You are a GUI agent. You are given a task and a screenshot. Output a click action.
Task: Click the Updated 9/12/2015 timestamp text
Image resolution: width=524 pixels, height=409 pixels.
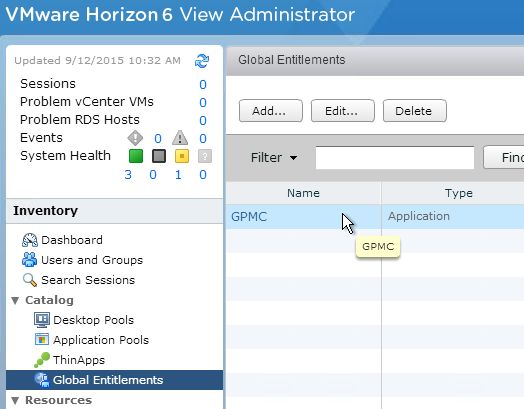pyautogui.click(x=97, y=60)
